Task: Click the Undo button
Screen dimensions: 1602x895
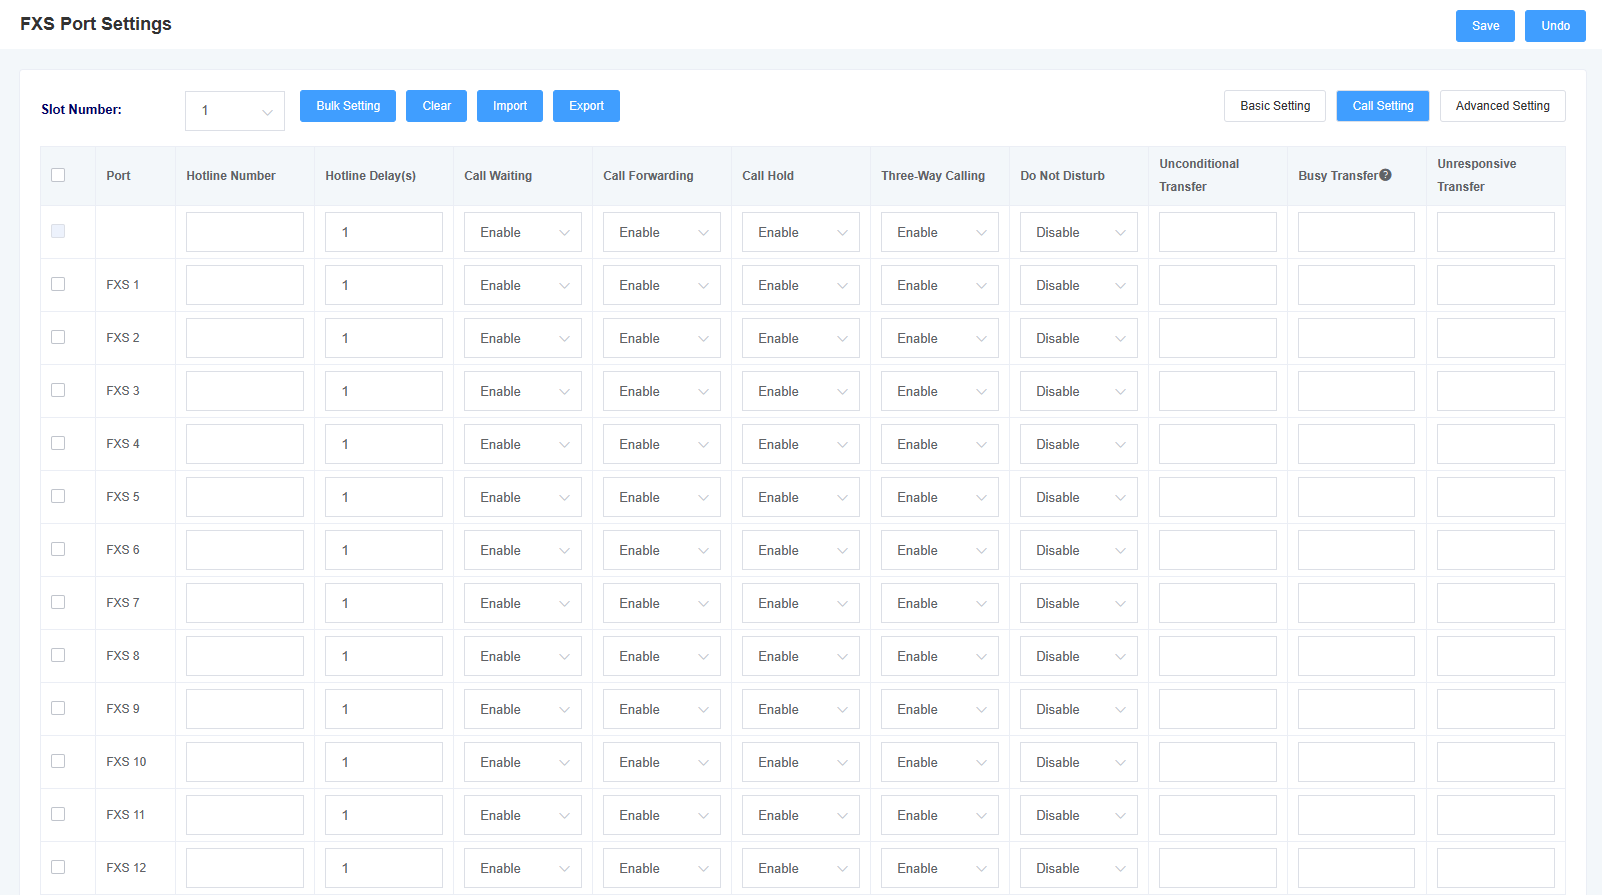Action: point(1555,26)
